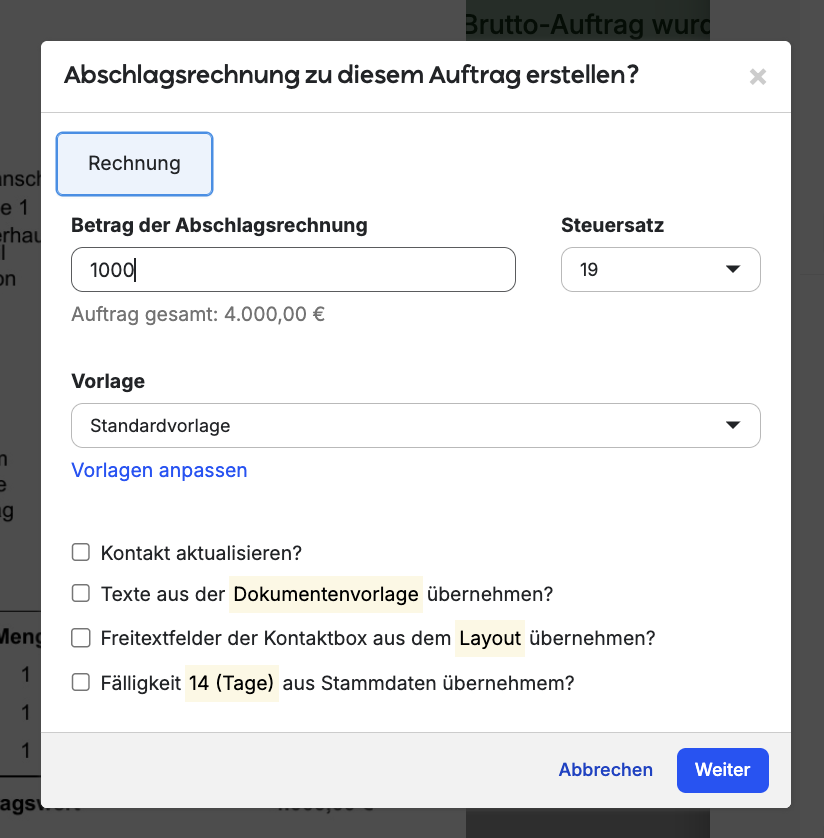Click the Standardvorlage dropdown arrow
The height and width of the screenshot is (838, 824).
click(733, 426)
